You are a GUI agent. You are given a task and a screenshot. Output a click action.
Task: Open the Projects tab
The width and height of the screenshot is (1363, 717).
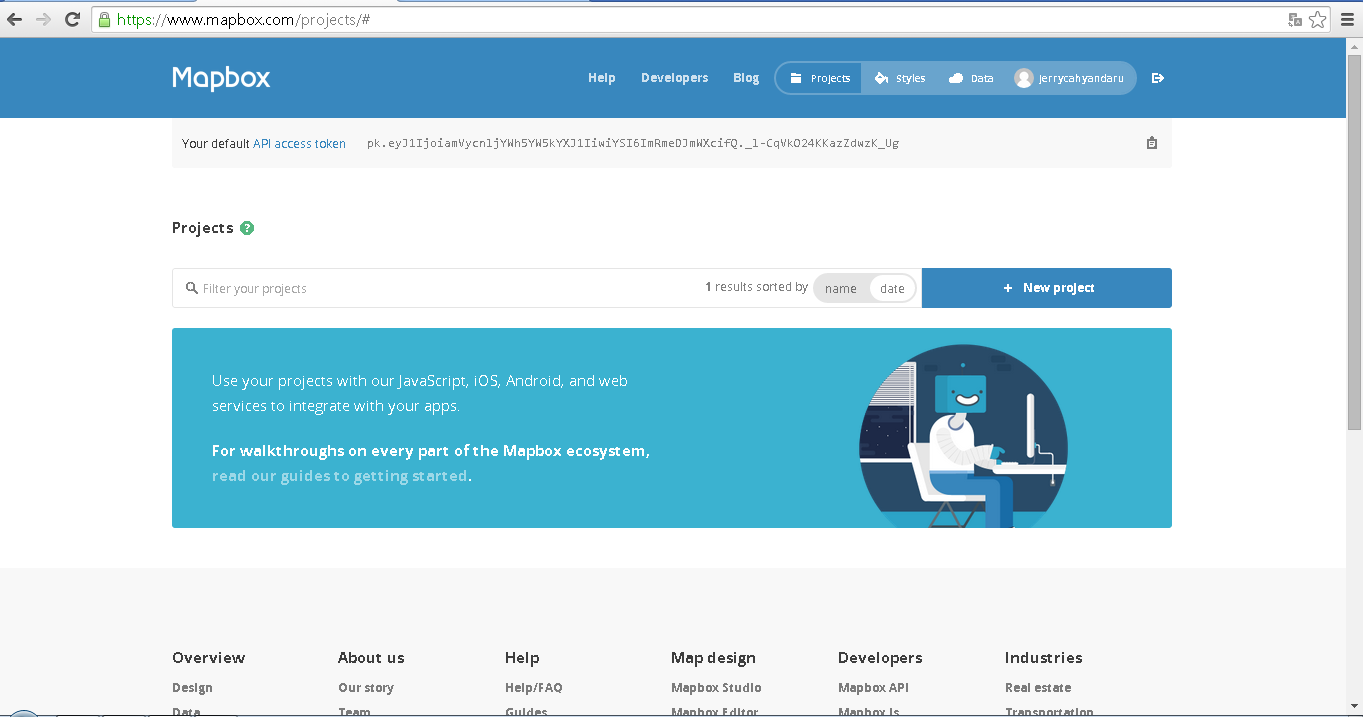[x=819, y=78]
